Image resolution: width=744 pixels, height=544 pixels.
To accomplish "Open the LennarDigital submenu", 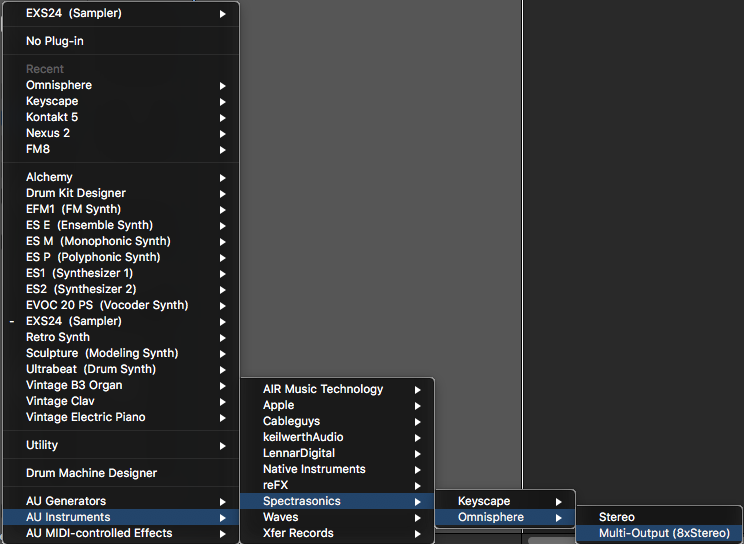I will coord(337,453).
